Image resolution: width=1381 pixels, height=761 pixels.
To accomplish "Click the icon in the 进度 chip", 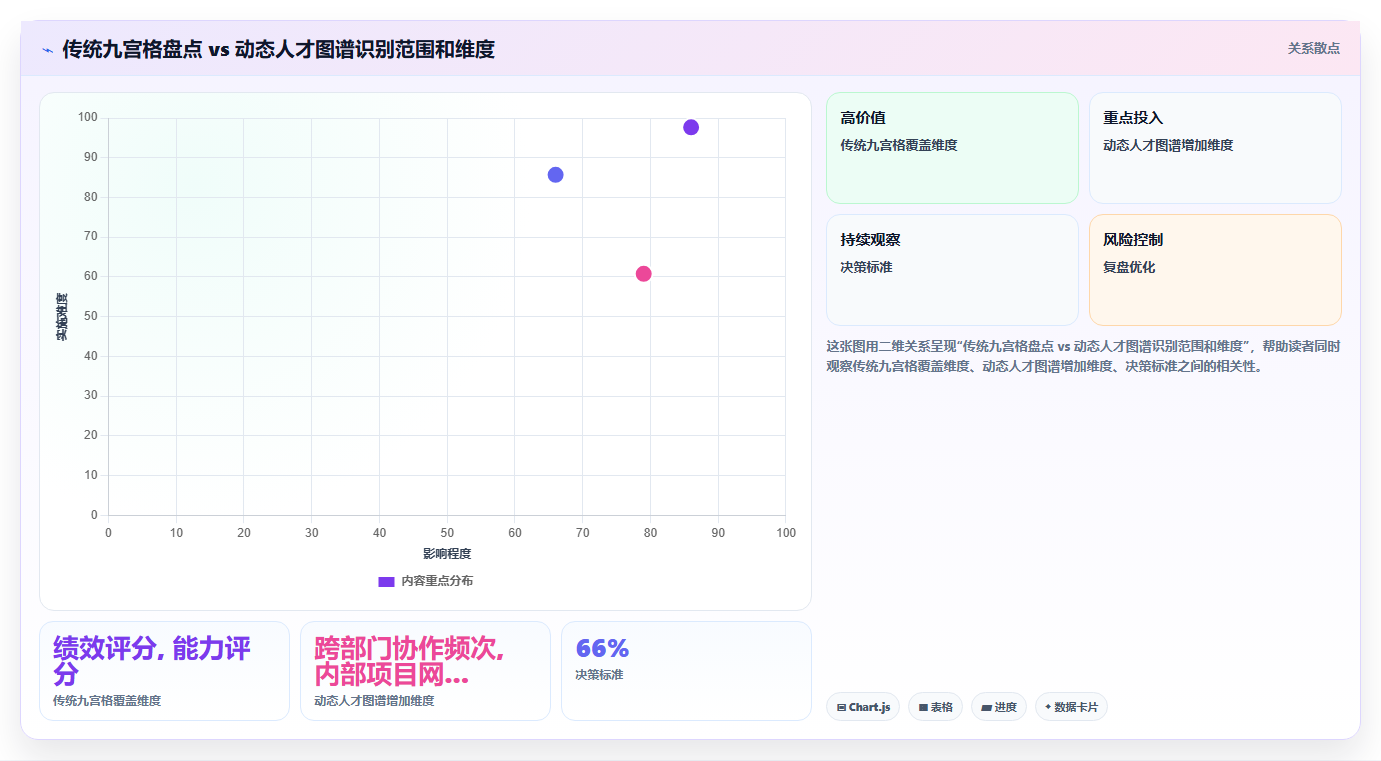I will coord(986,707).
